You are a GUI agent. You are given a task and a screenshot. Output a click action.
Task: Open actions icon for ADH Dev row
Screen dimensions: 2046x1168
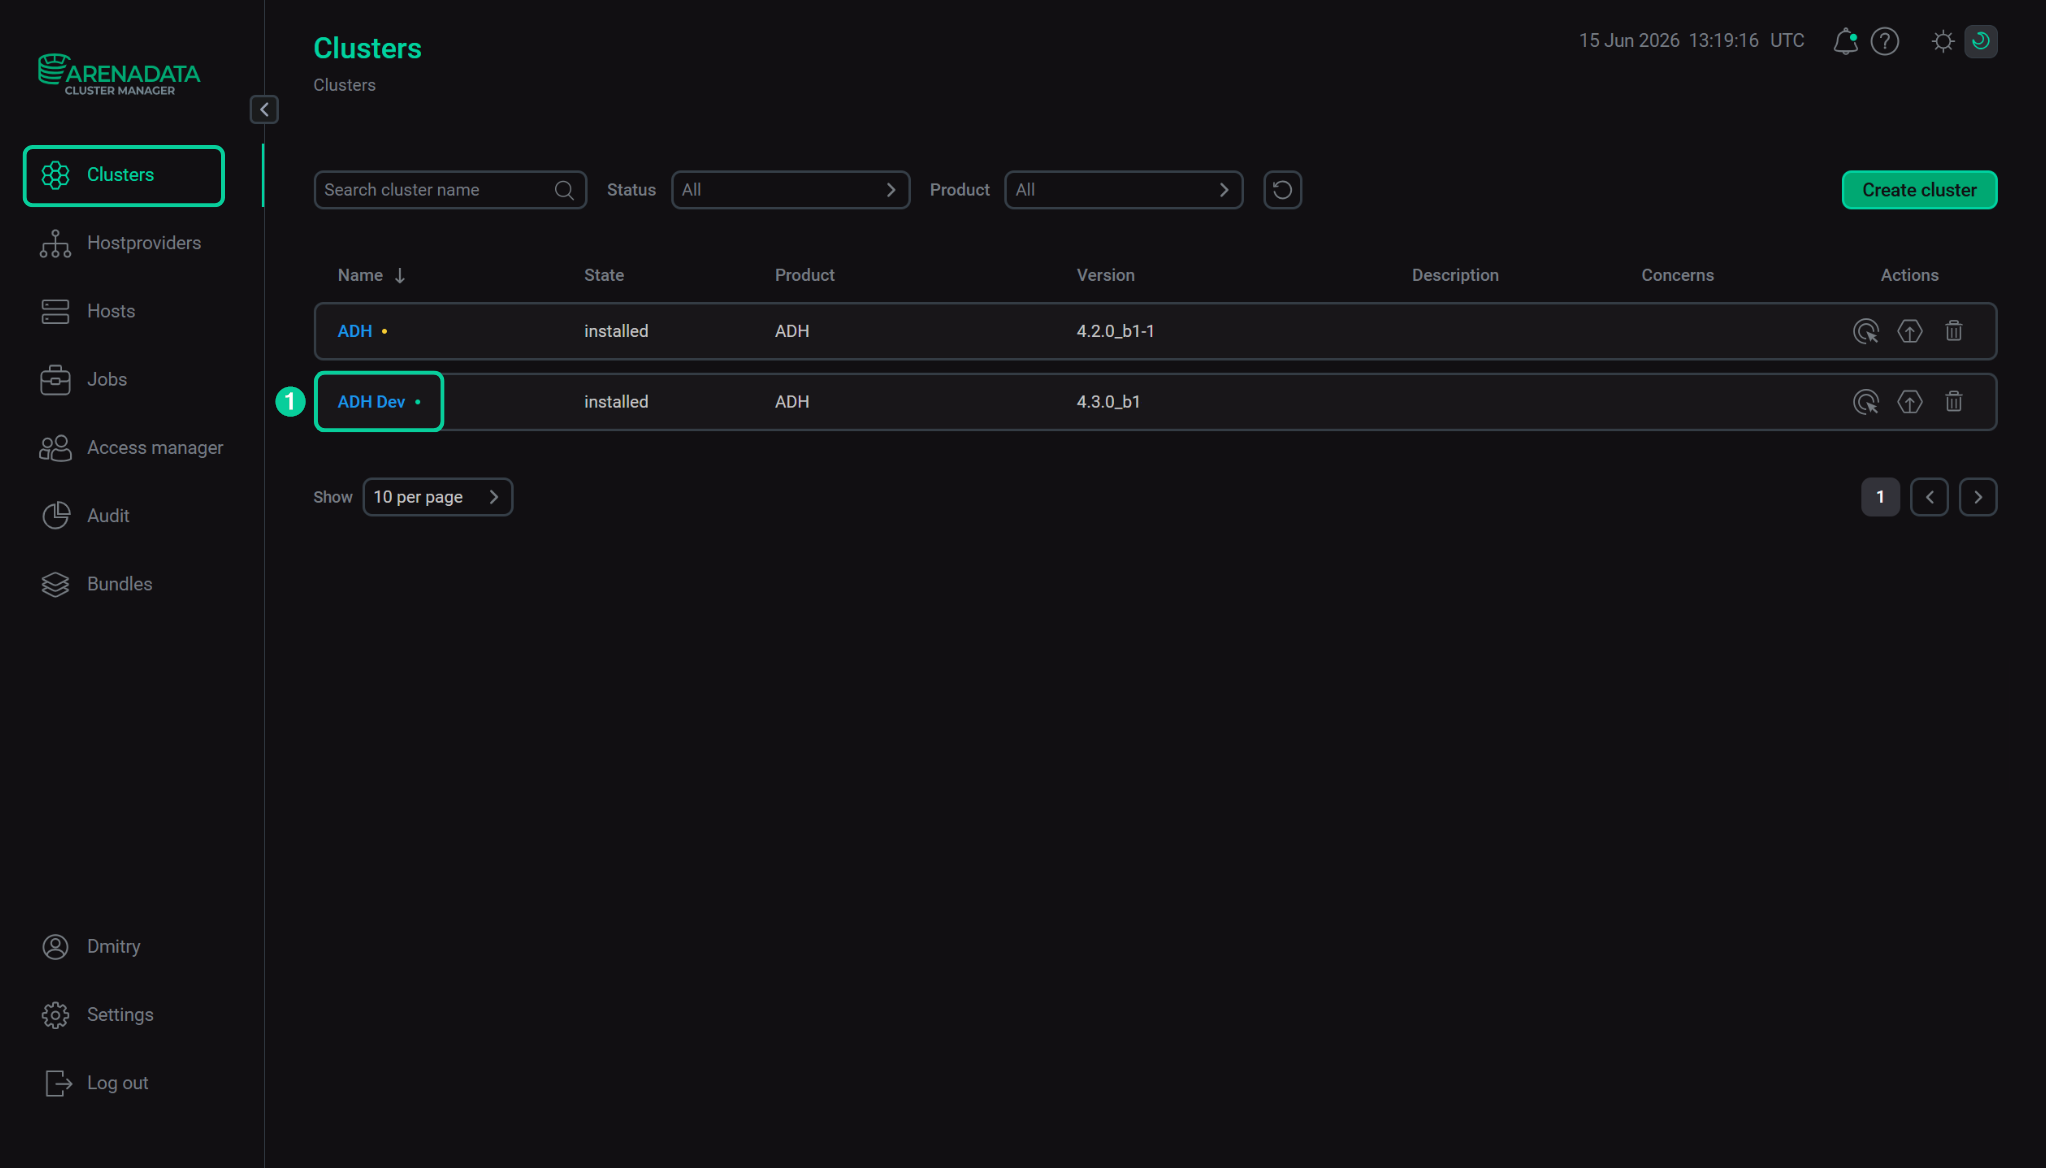[x=1866, y=402]
